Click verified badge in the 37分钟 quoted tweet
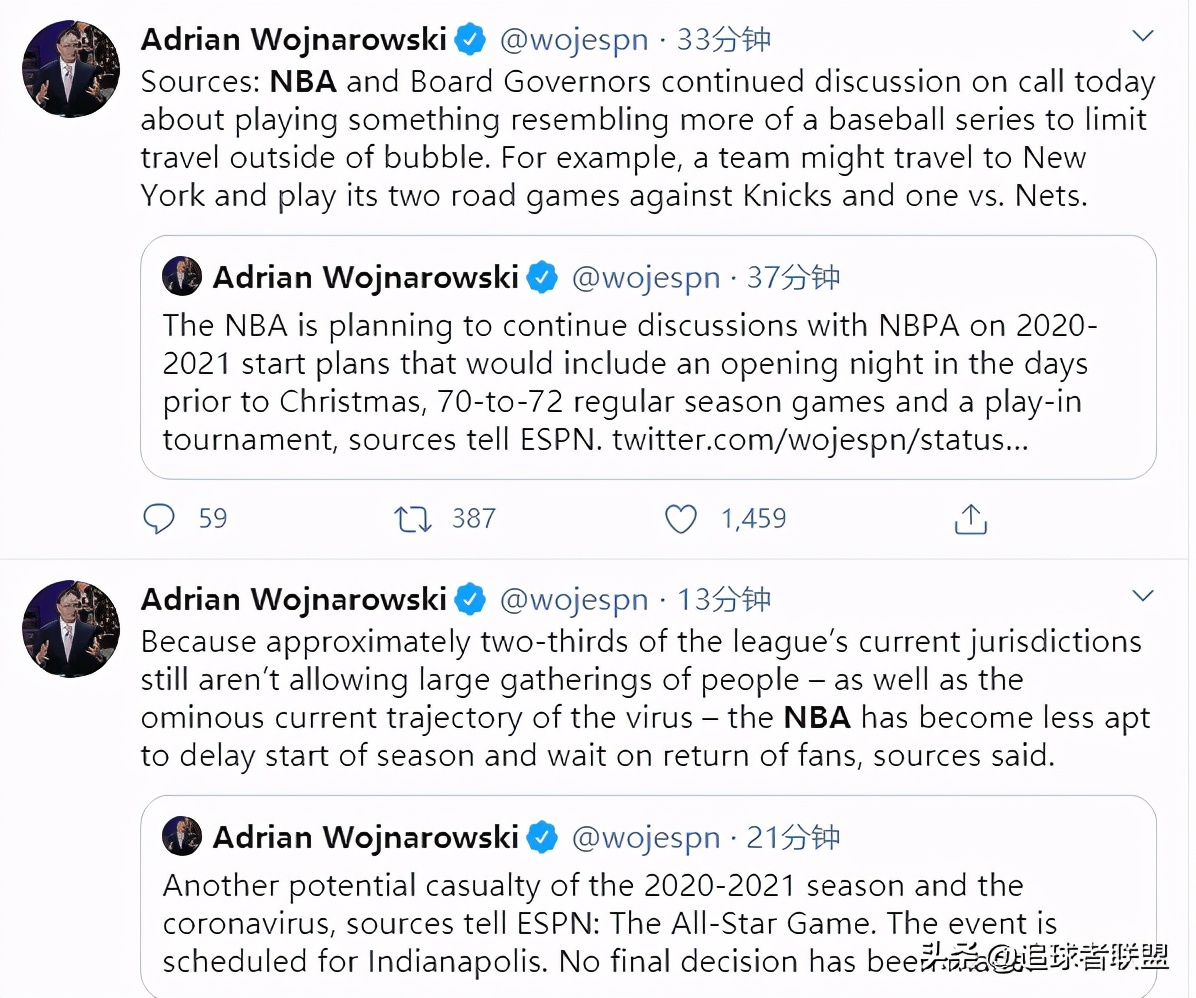 (x=542, y=277)
